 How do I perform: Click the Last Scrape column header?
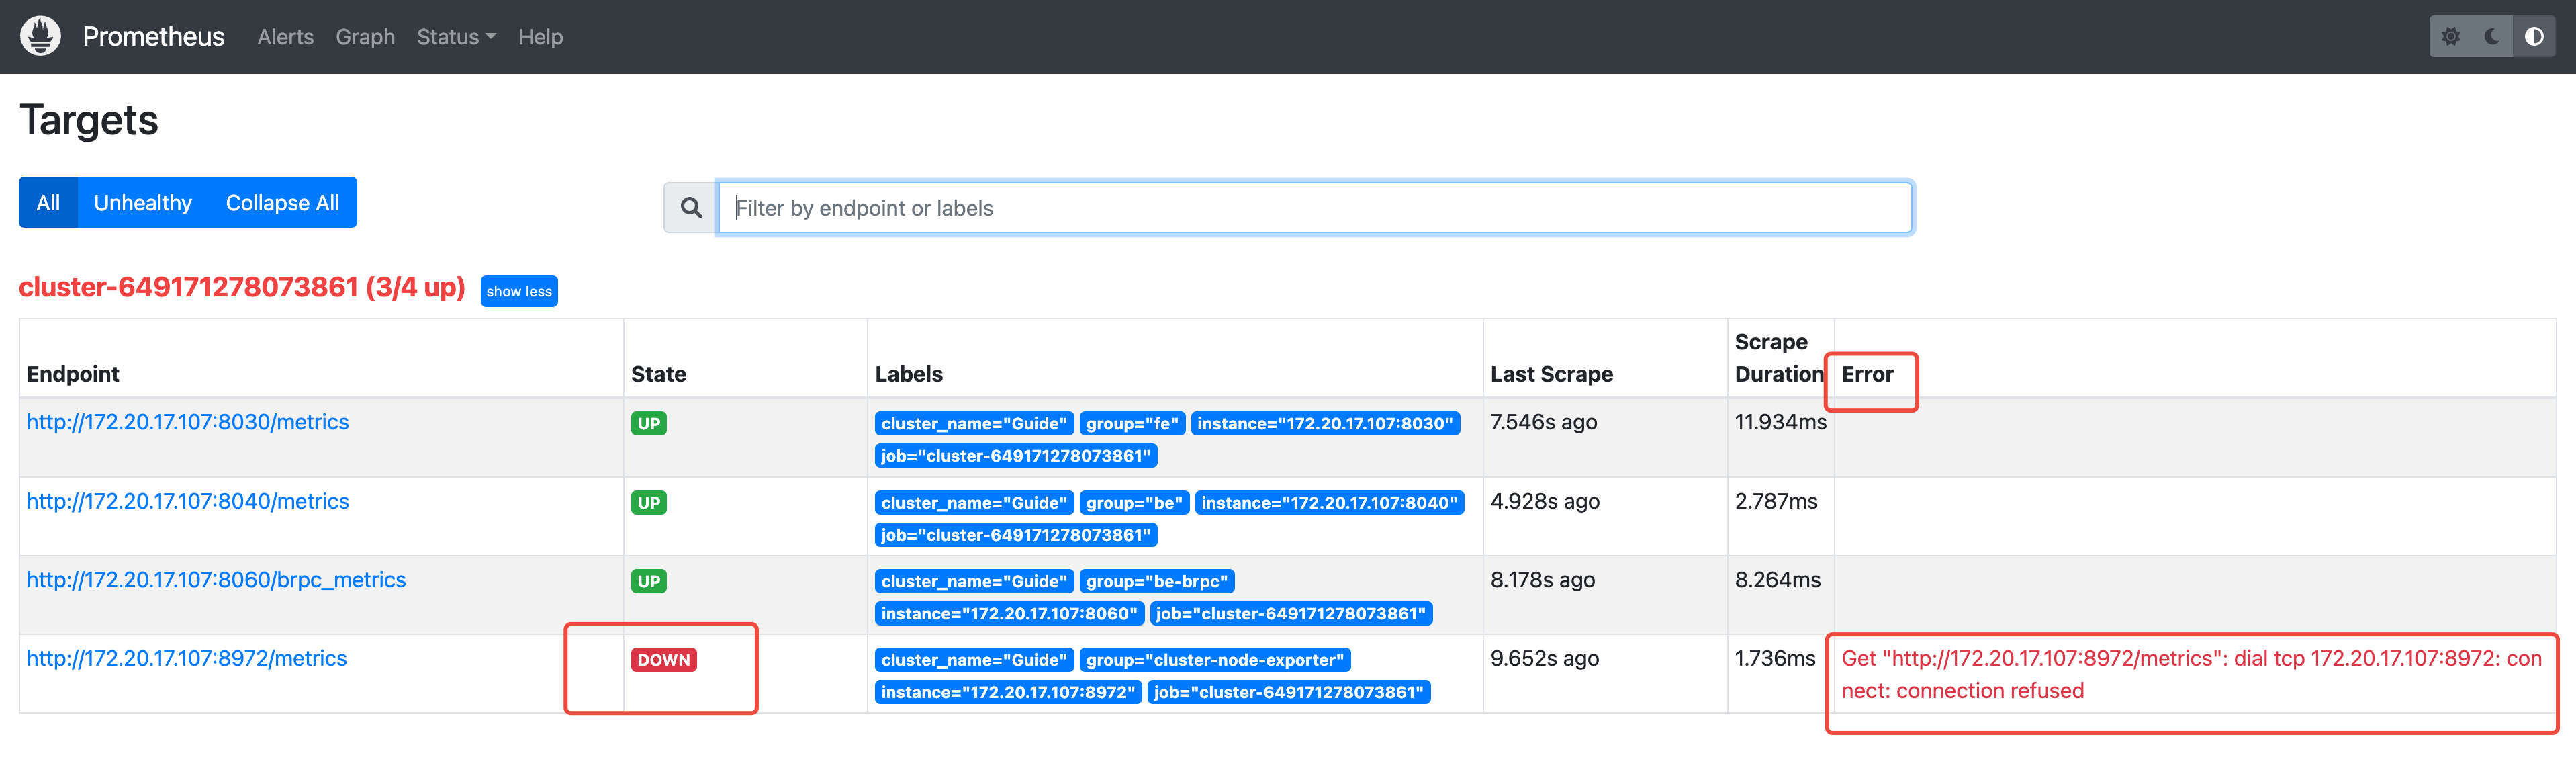(x=1551, y=374)
